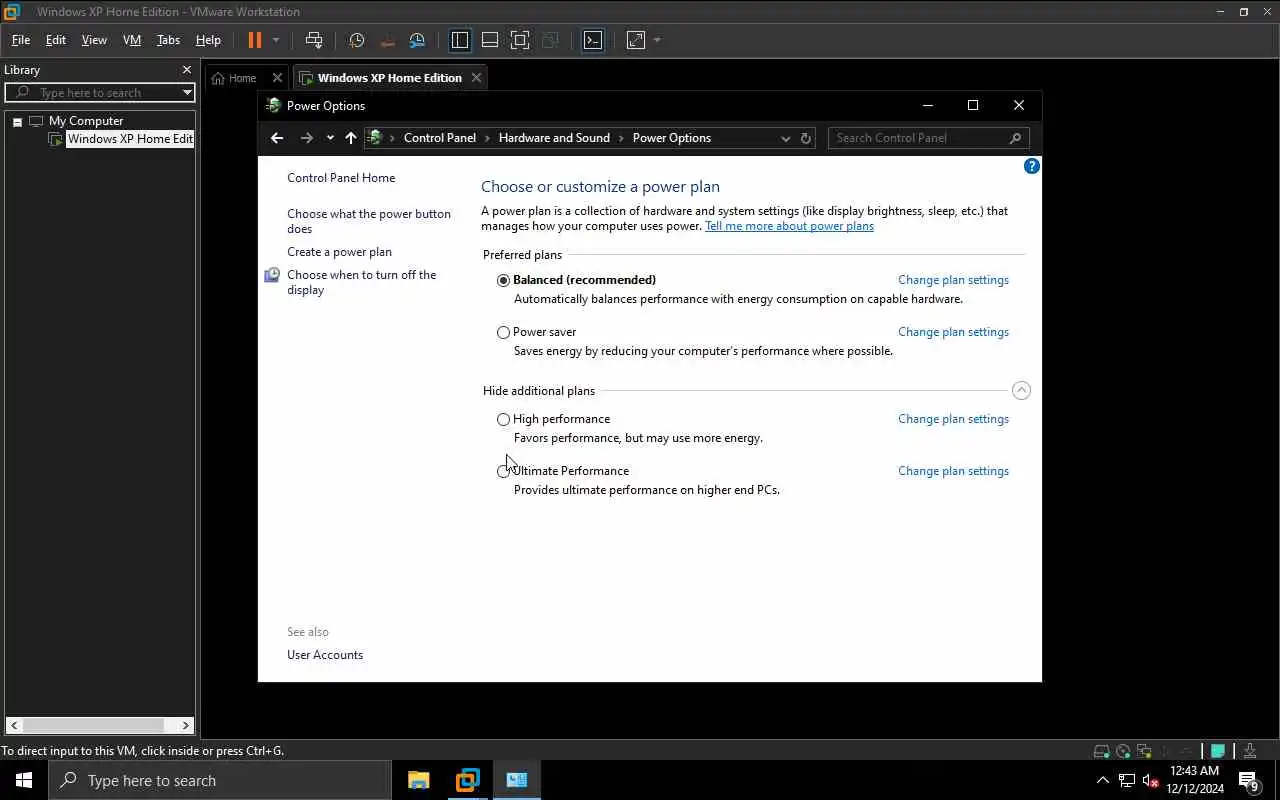Screen dimensions: 1280x800
Task: Open the taskbar notification center
Action: click(x=1249, y=780)
